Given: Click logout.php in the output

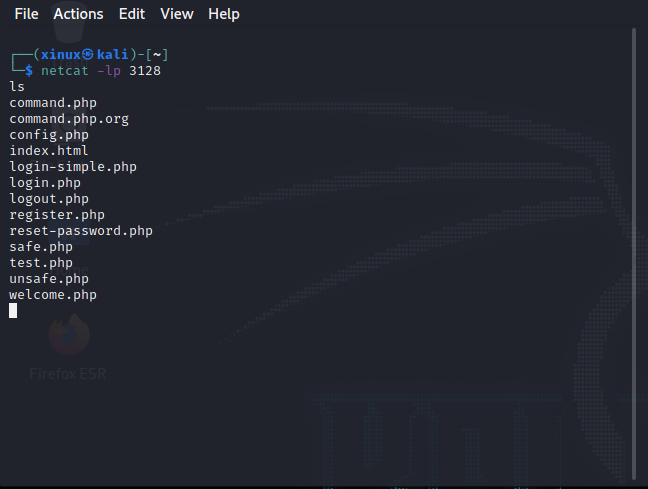Looking at the screenshot, I should point(49,199).
